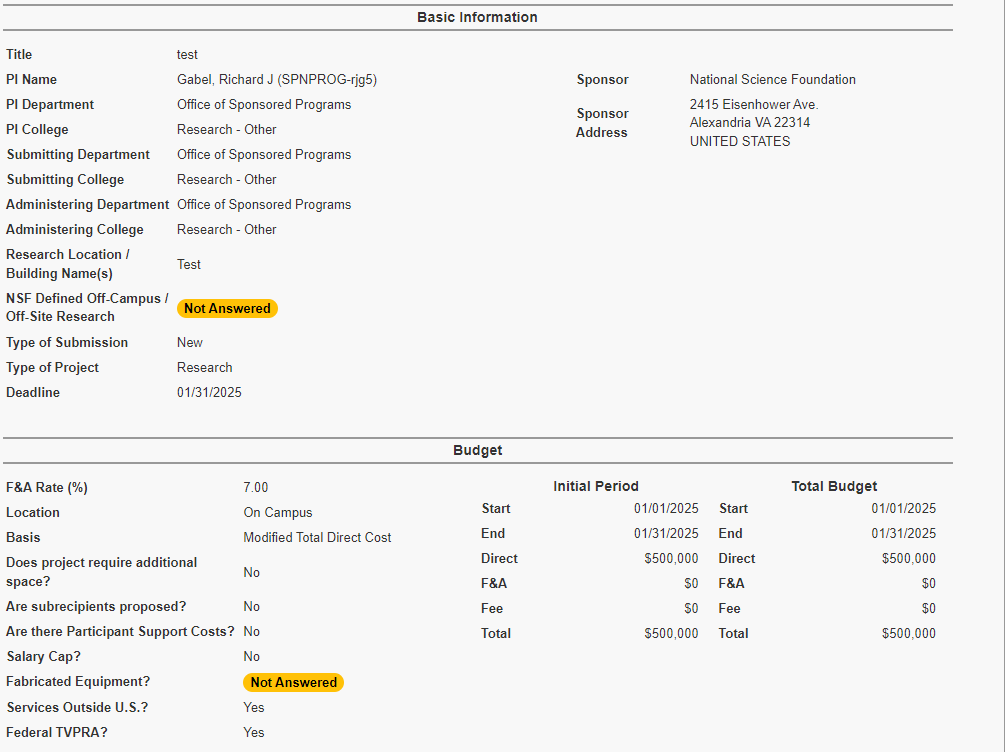Click the Yes value for Federal TVPRA
Image resolution: width=1005 pixels, height=752 pixels.
254,733
